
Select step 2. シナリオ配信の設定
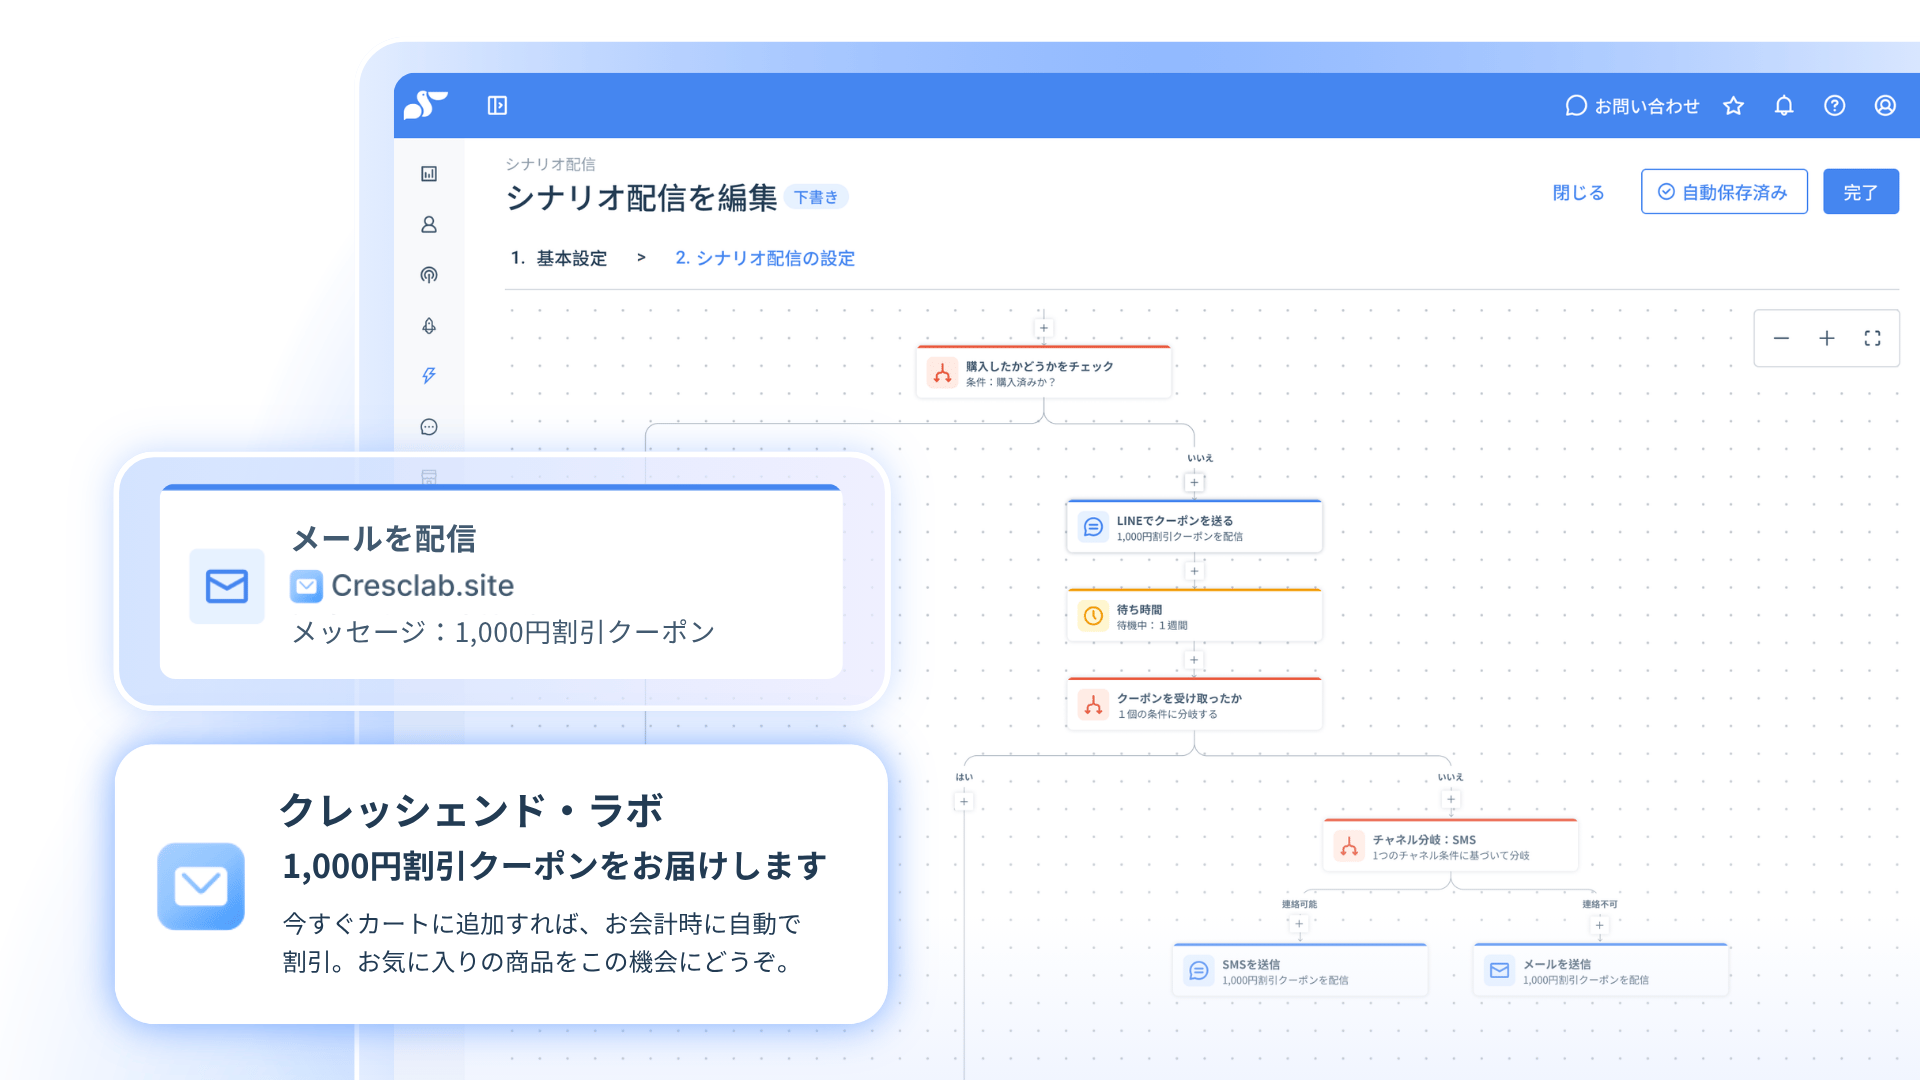coord(765,258)
